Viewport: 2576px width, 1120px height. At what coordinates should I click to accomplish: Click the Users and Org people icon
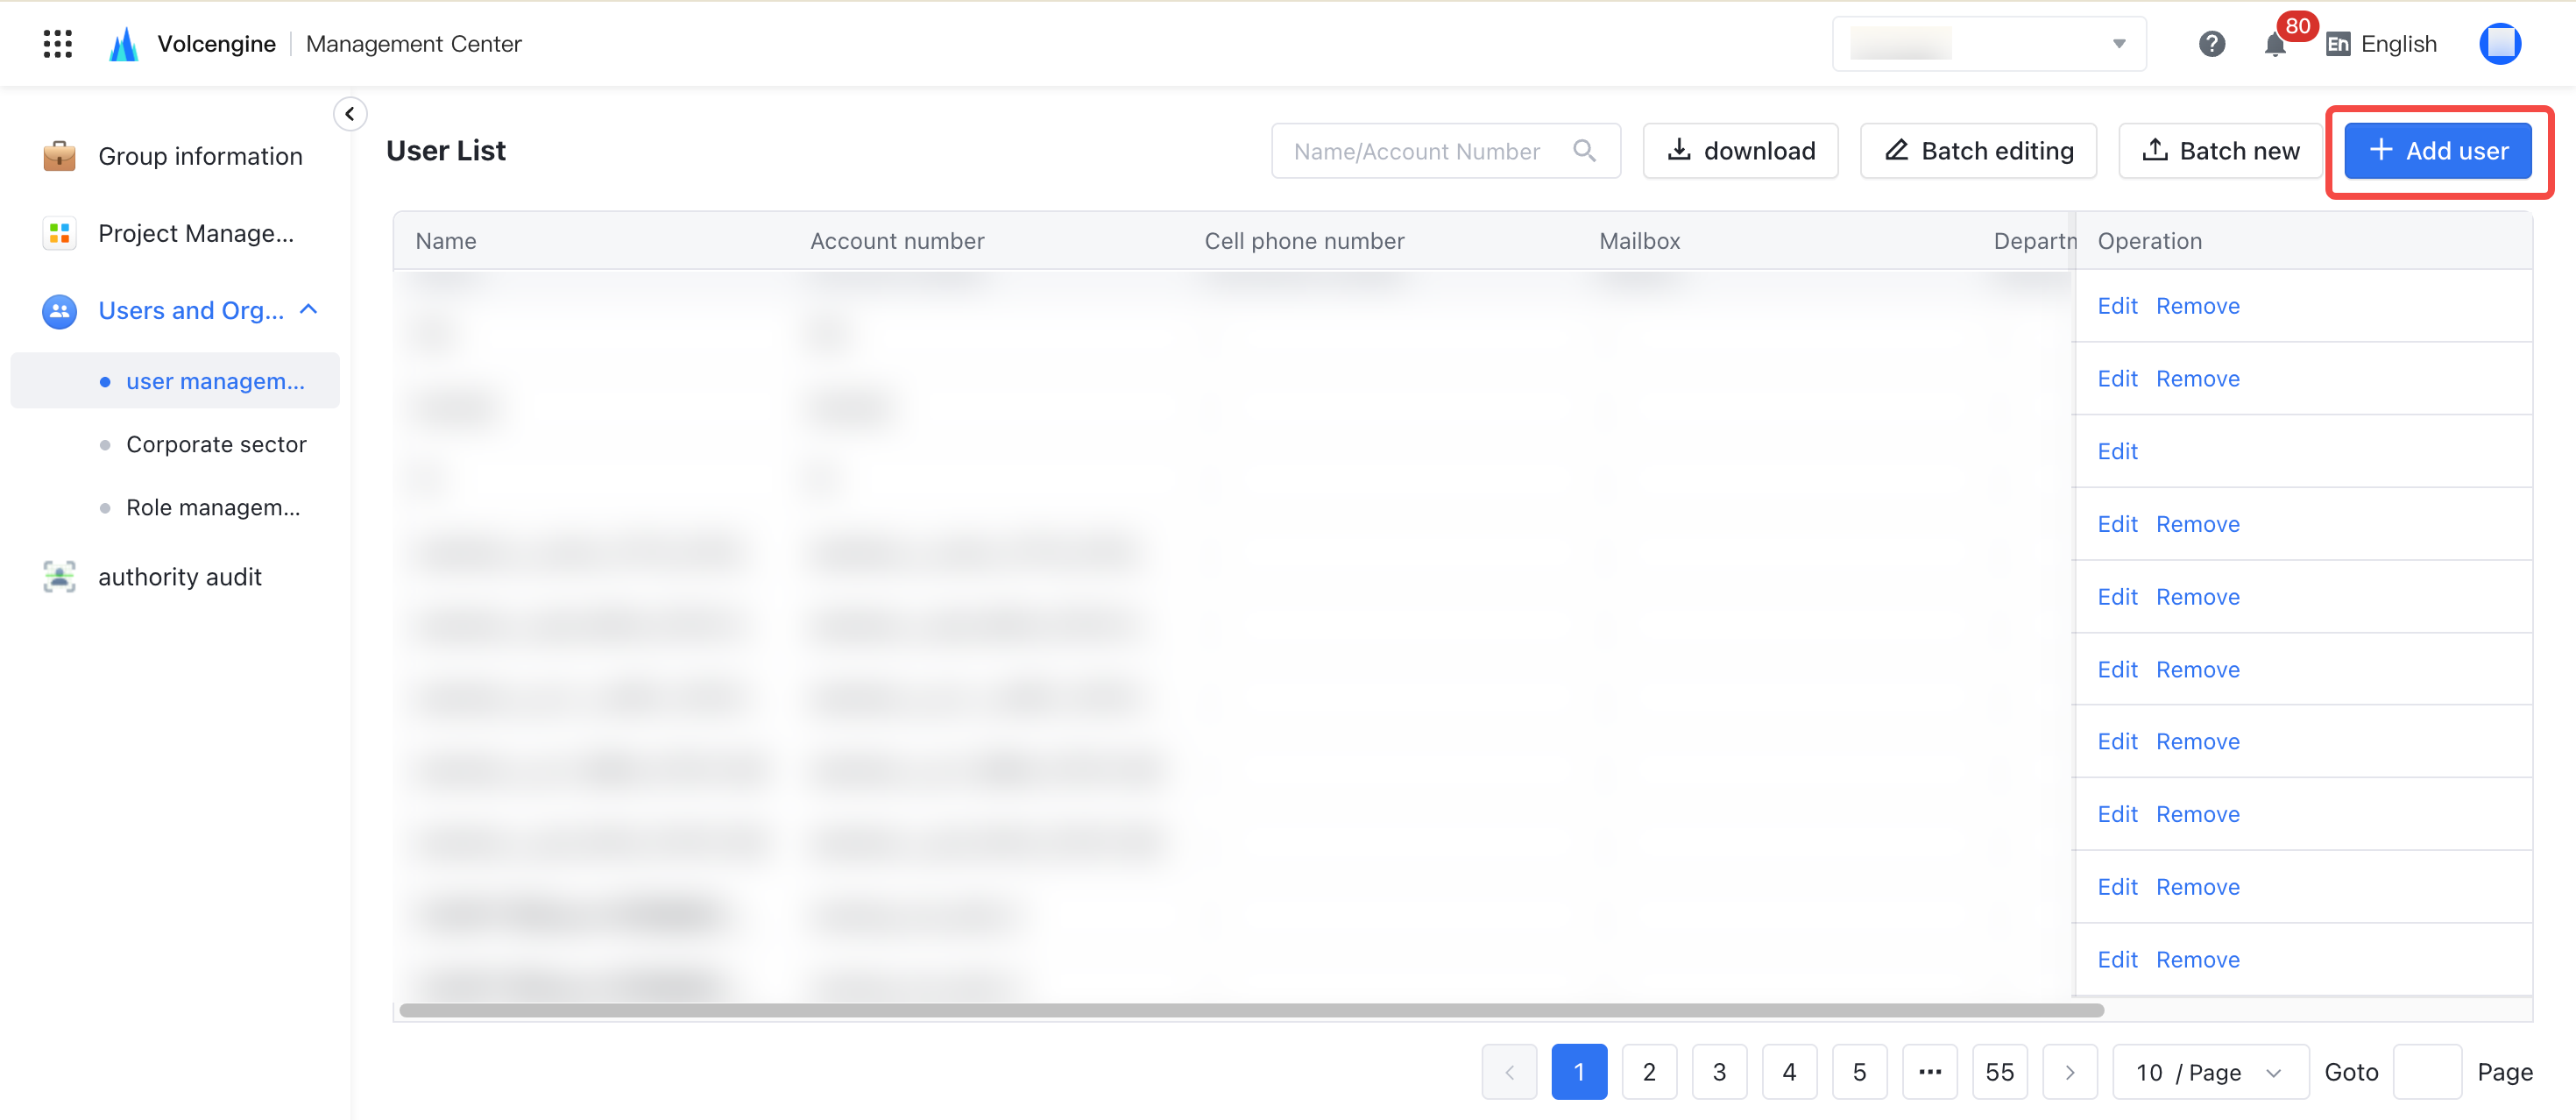coord(60,311)
